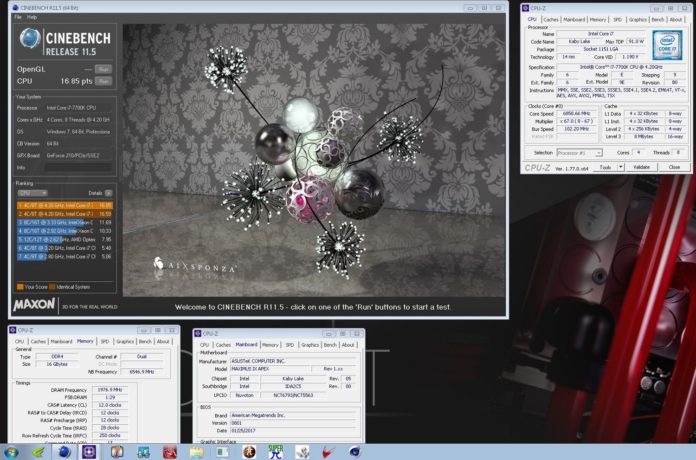
Task: Open SPD tab in top-right CPU-Z window
Action: [x=617, y=20]
